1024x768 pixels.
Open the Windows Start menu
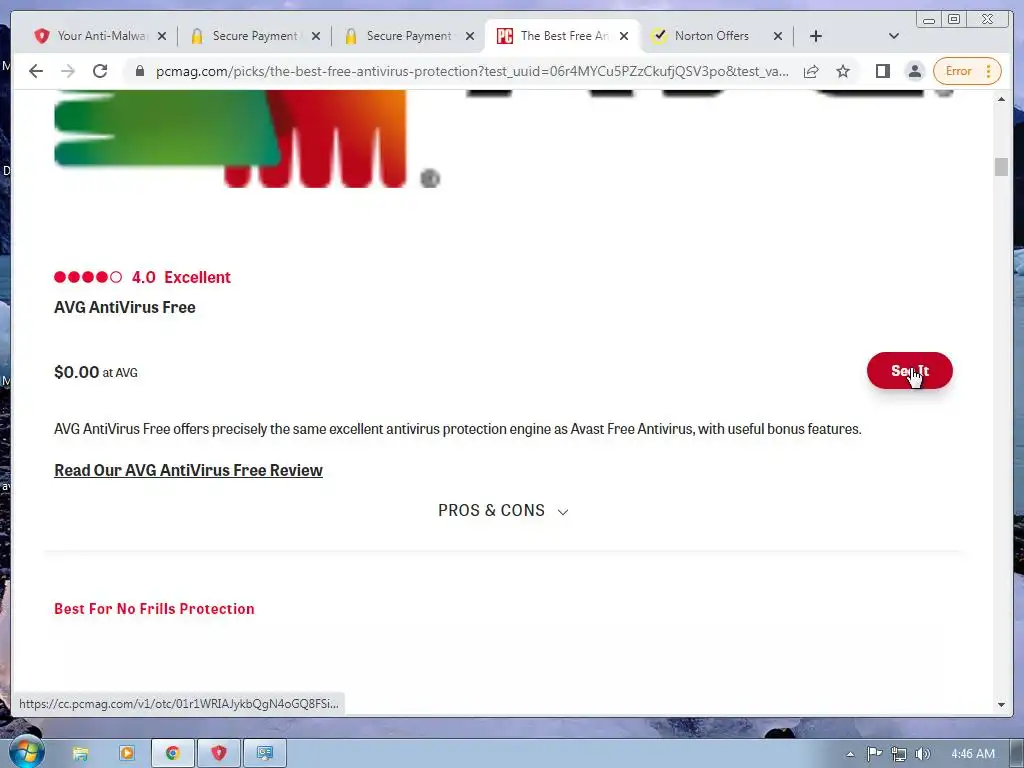click(26, 752)
